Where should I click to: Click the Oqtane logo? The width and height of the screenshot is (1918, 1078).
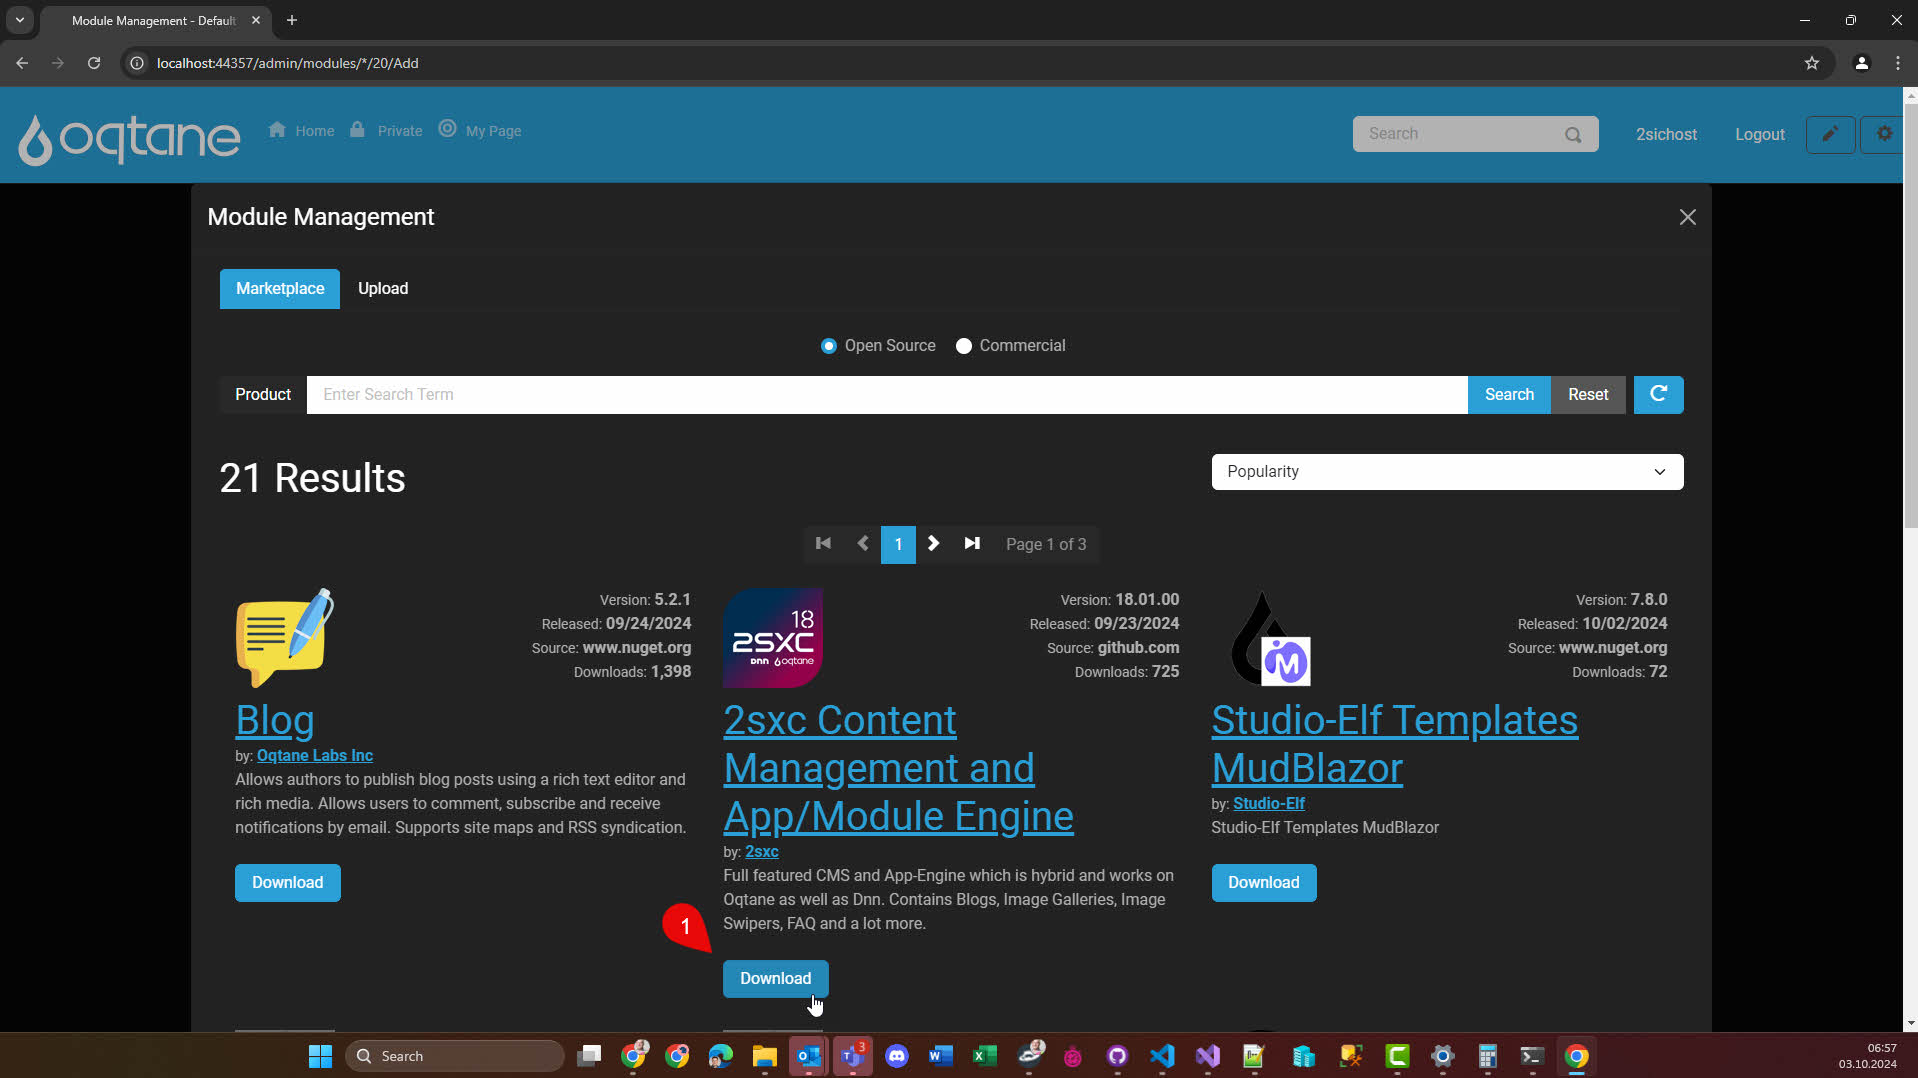click(x=129, y=137)
